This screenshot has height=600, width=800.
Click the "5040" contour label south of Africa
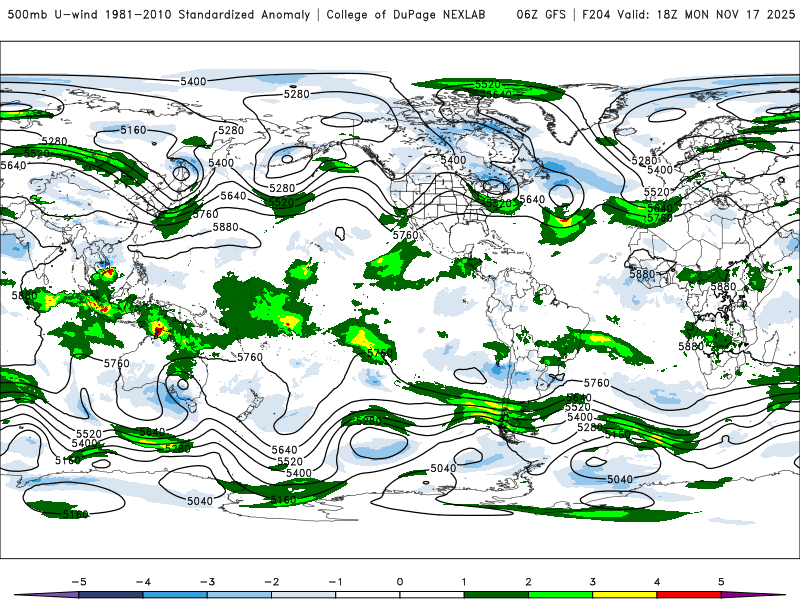620,479
